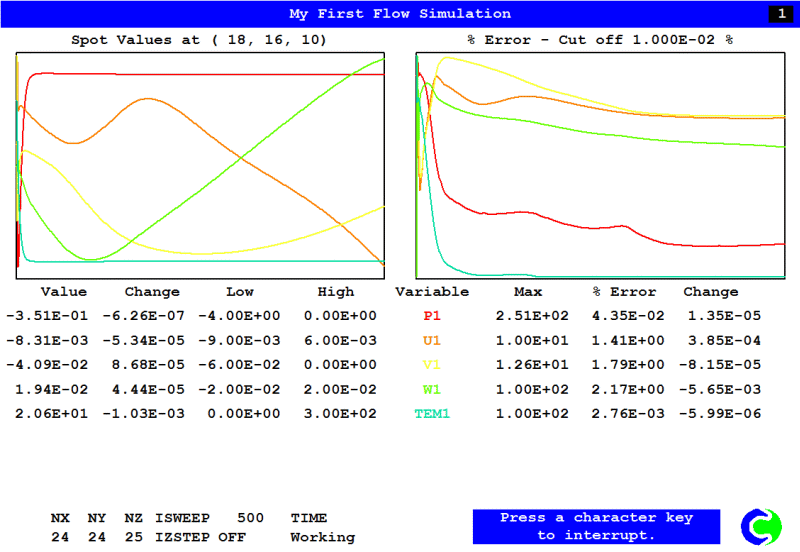The height and width of the screenshot is (552, 800).
Task: Click the '% Error - Cut off' heading
Action: tap(600, 40)
